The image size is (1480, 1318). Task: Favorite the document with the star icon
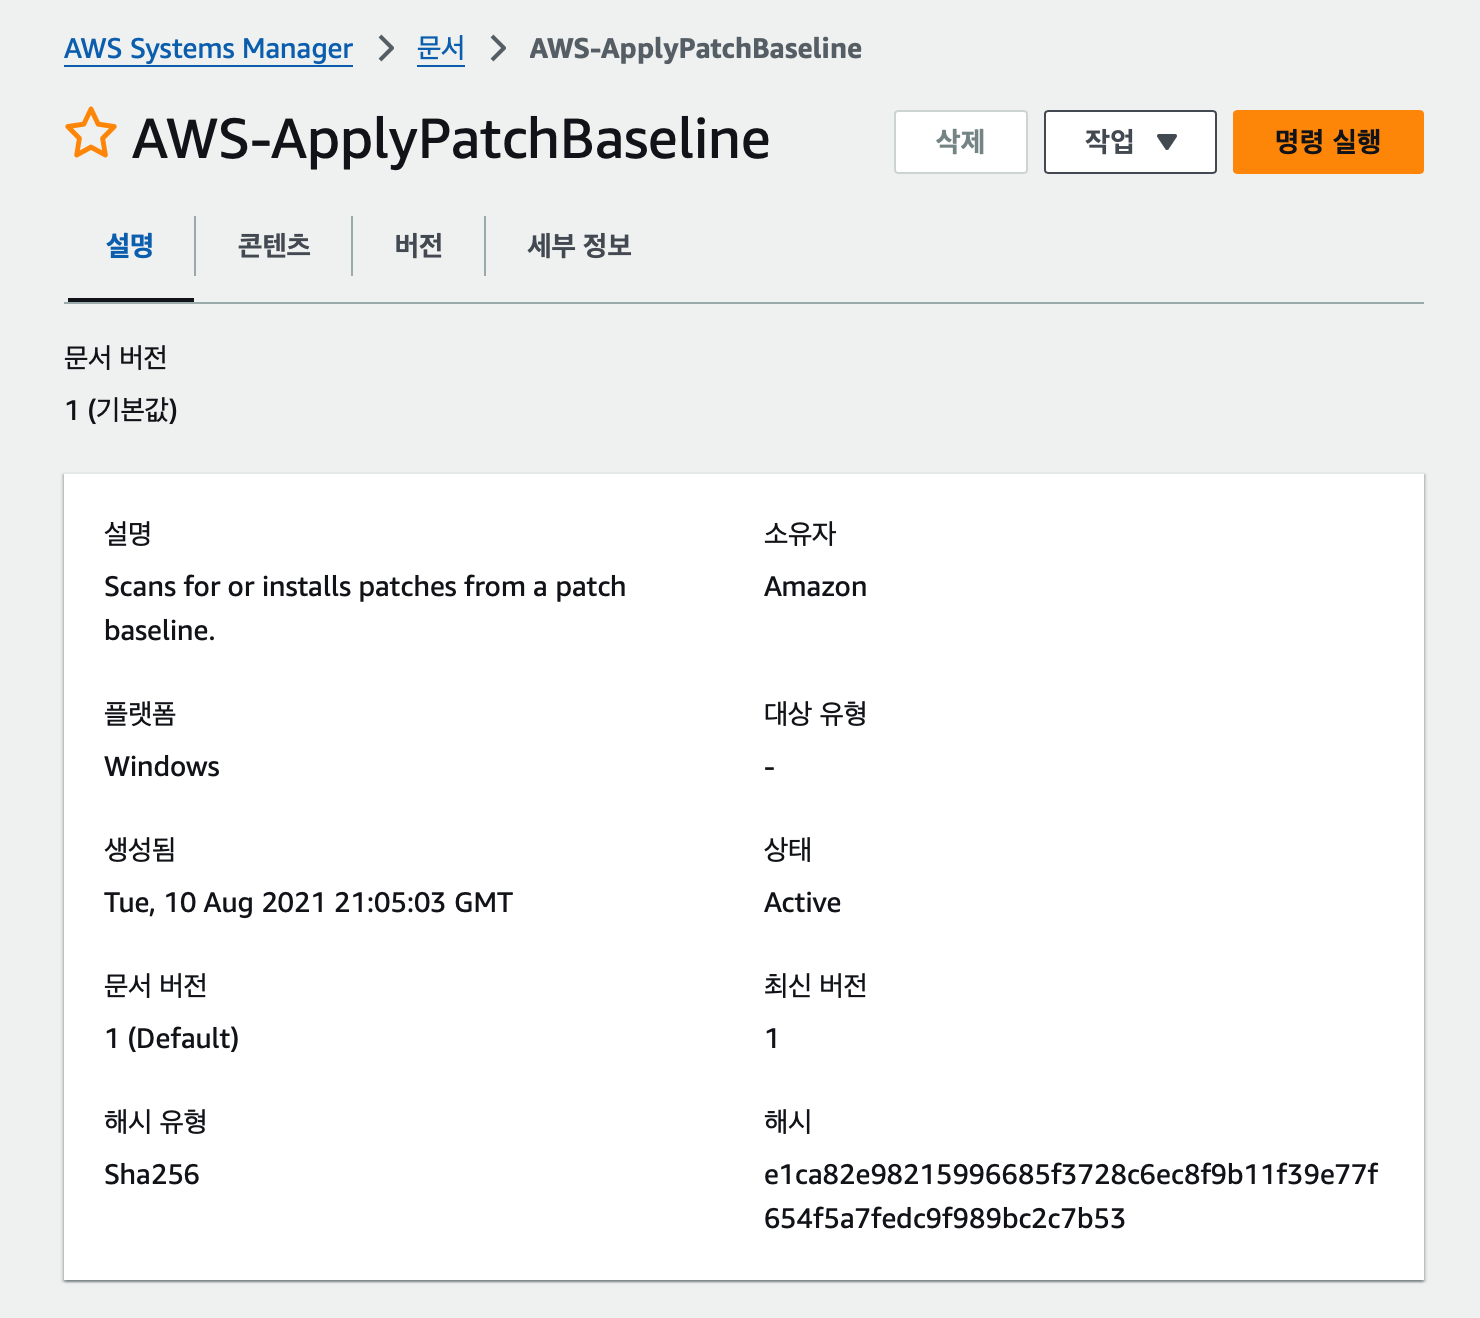91,134
